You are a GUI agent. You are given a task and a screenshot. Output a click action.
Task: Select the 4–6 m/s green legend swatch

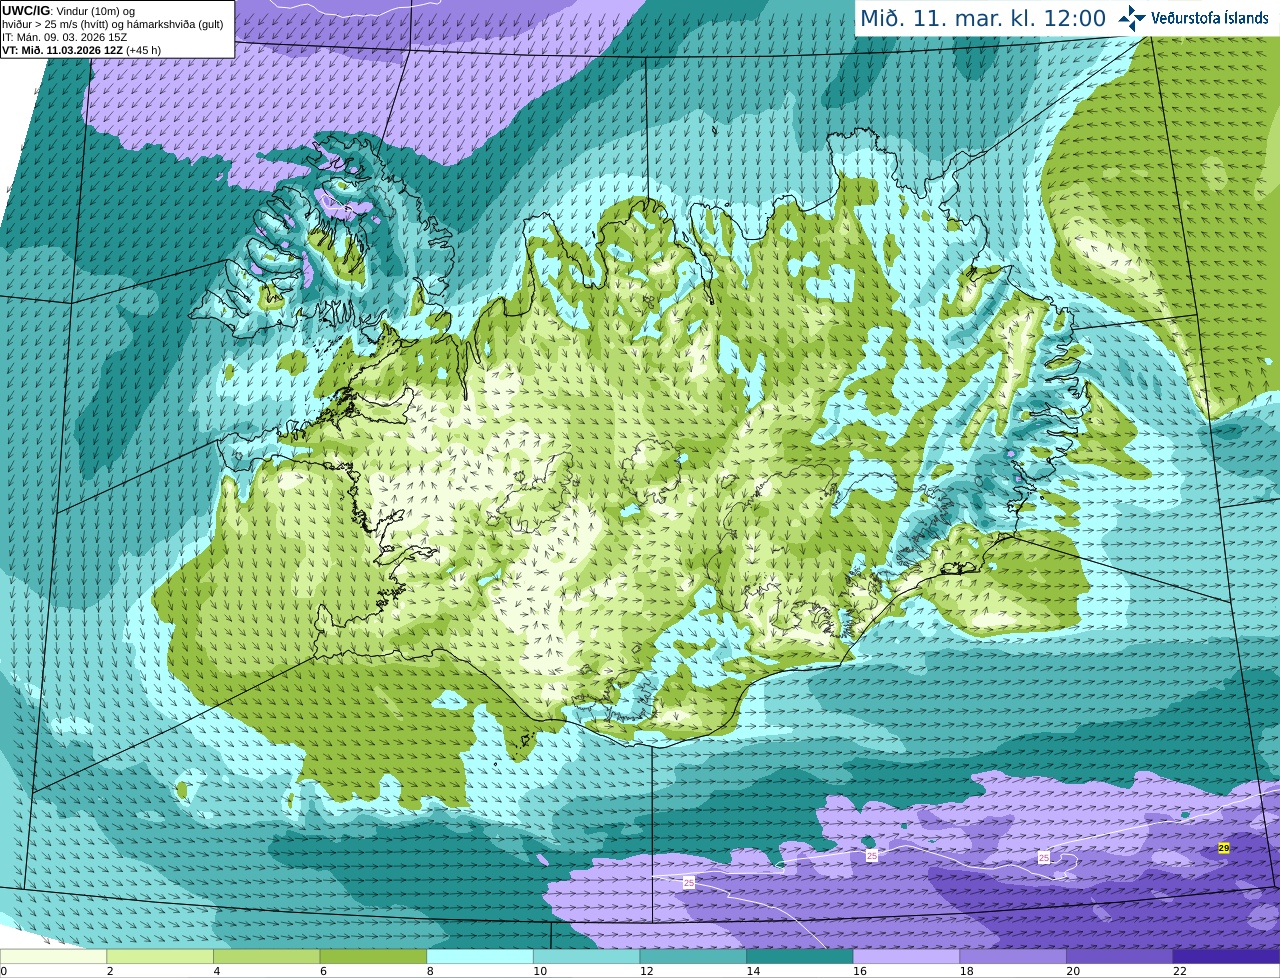click(x=267, y=956)
